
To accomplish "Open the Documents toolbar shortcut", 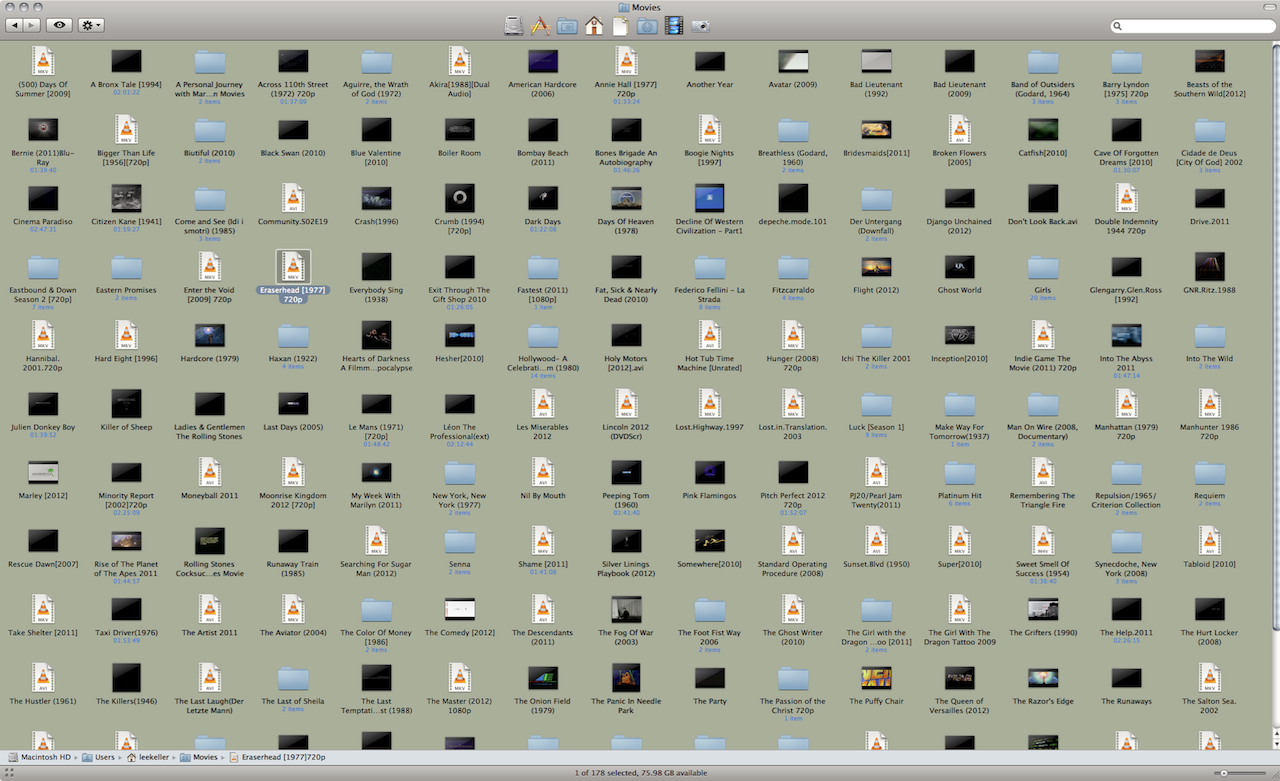I will (620, 26).
